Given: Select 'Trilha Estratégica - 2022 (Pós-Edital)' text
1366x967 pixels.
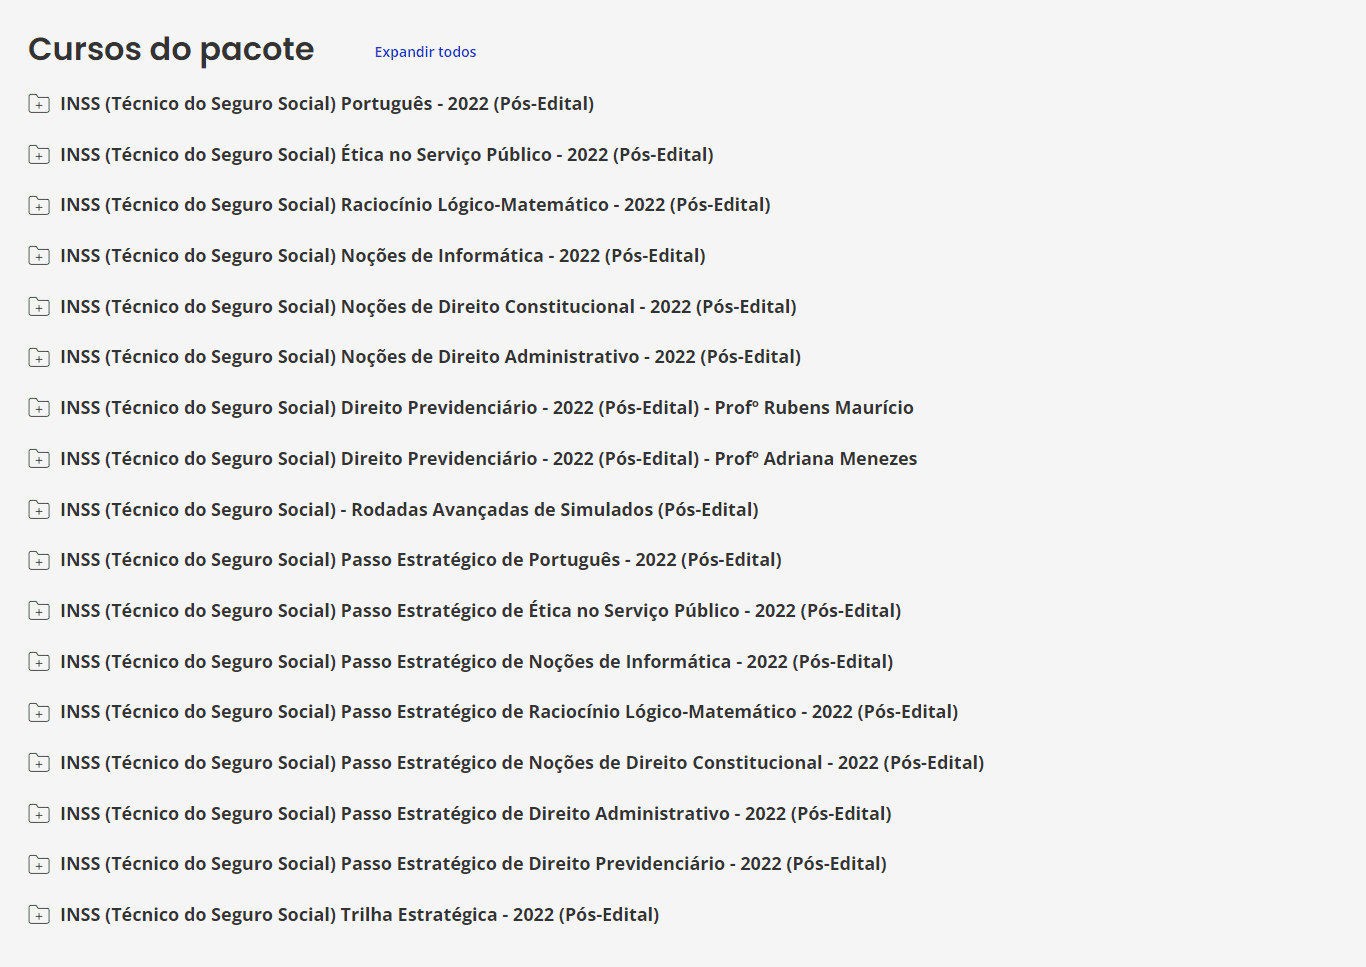Looking at the screenshot, I should click(x=360, y=915).
